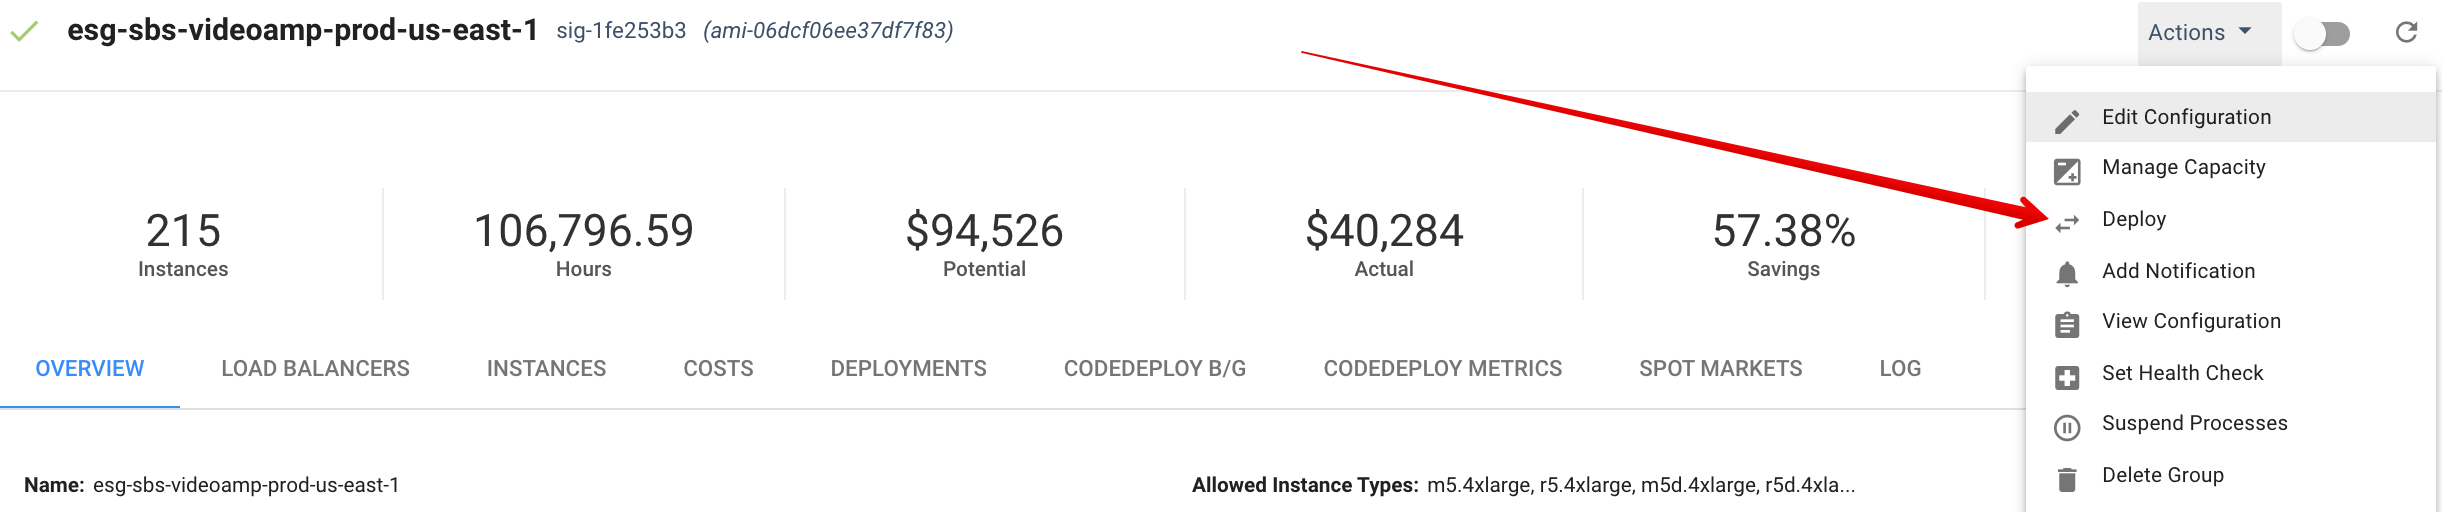Open the Actions dropdown menu
The height and width of the screenshot is (512, 2442).
point(2200,33)
